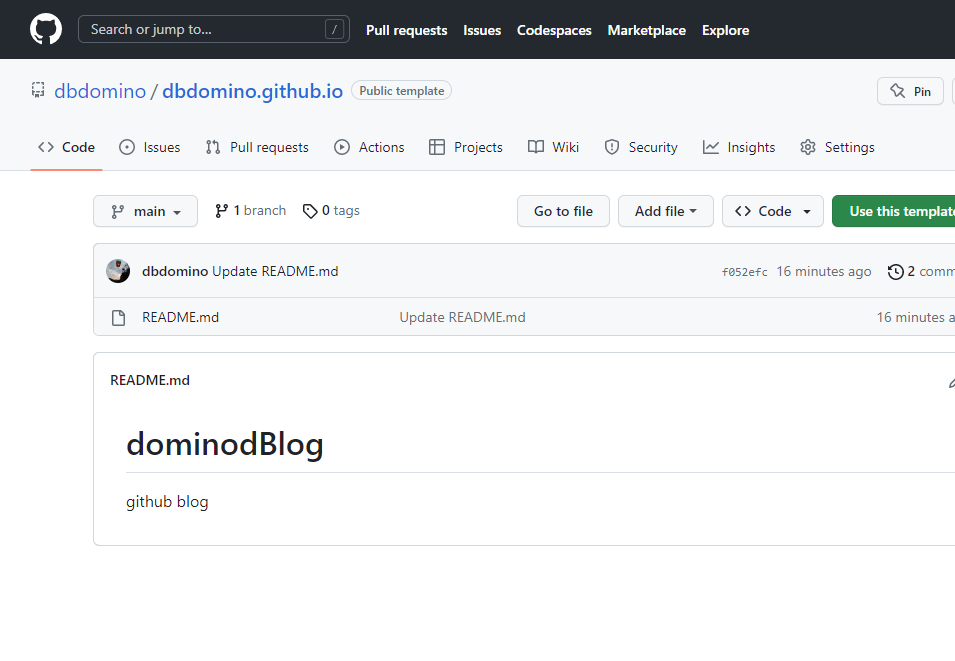
Task: Open repository Settings tab
Action: tap(837, 147)
